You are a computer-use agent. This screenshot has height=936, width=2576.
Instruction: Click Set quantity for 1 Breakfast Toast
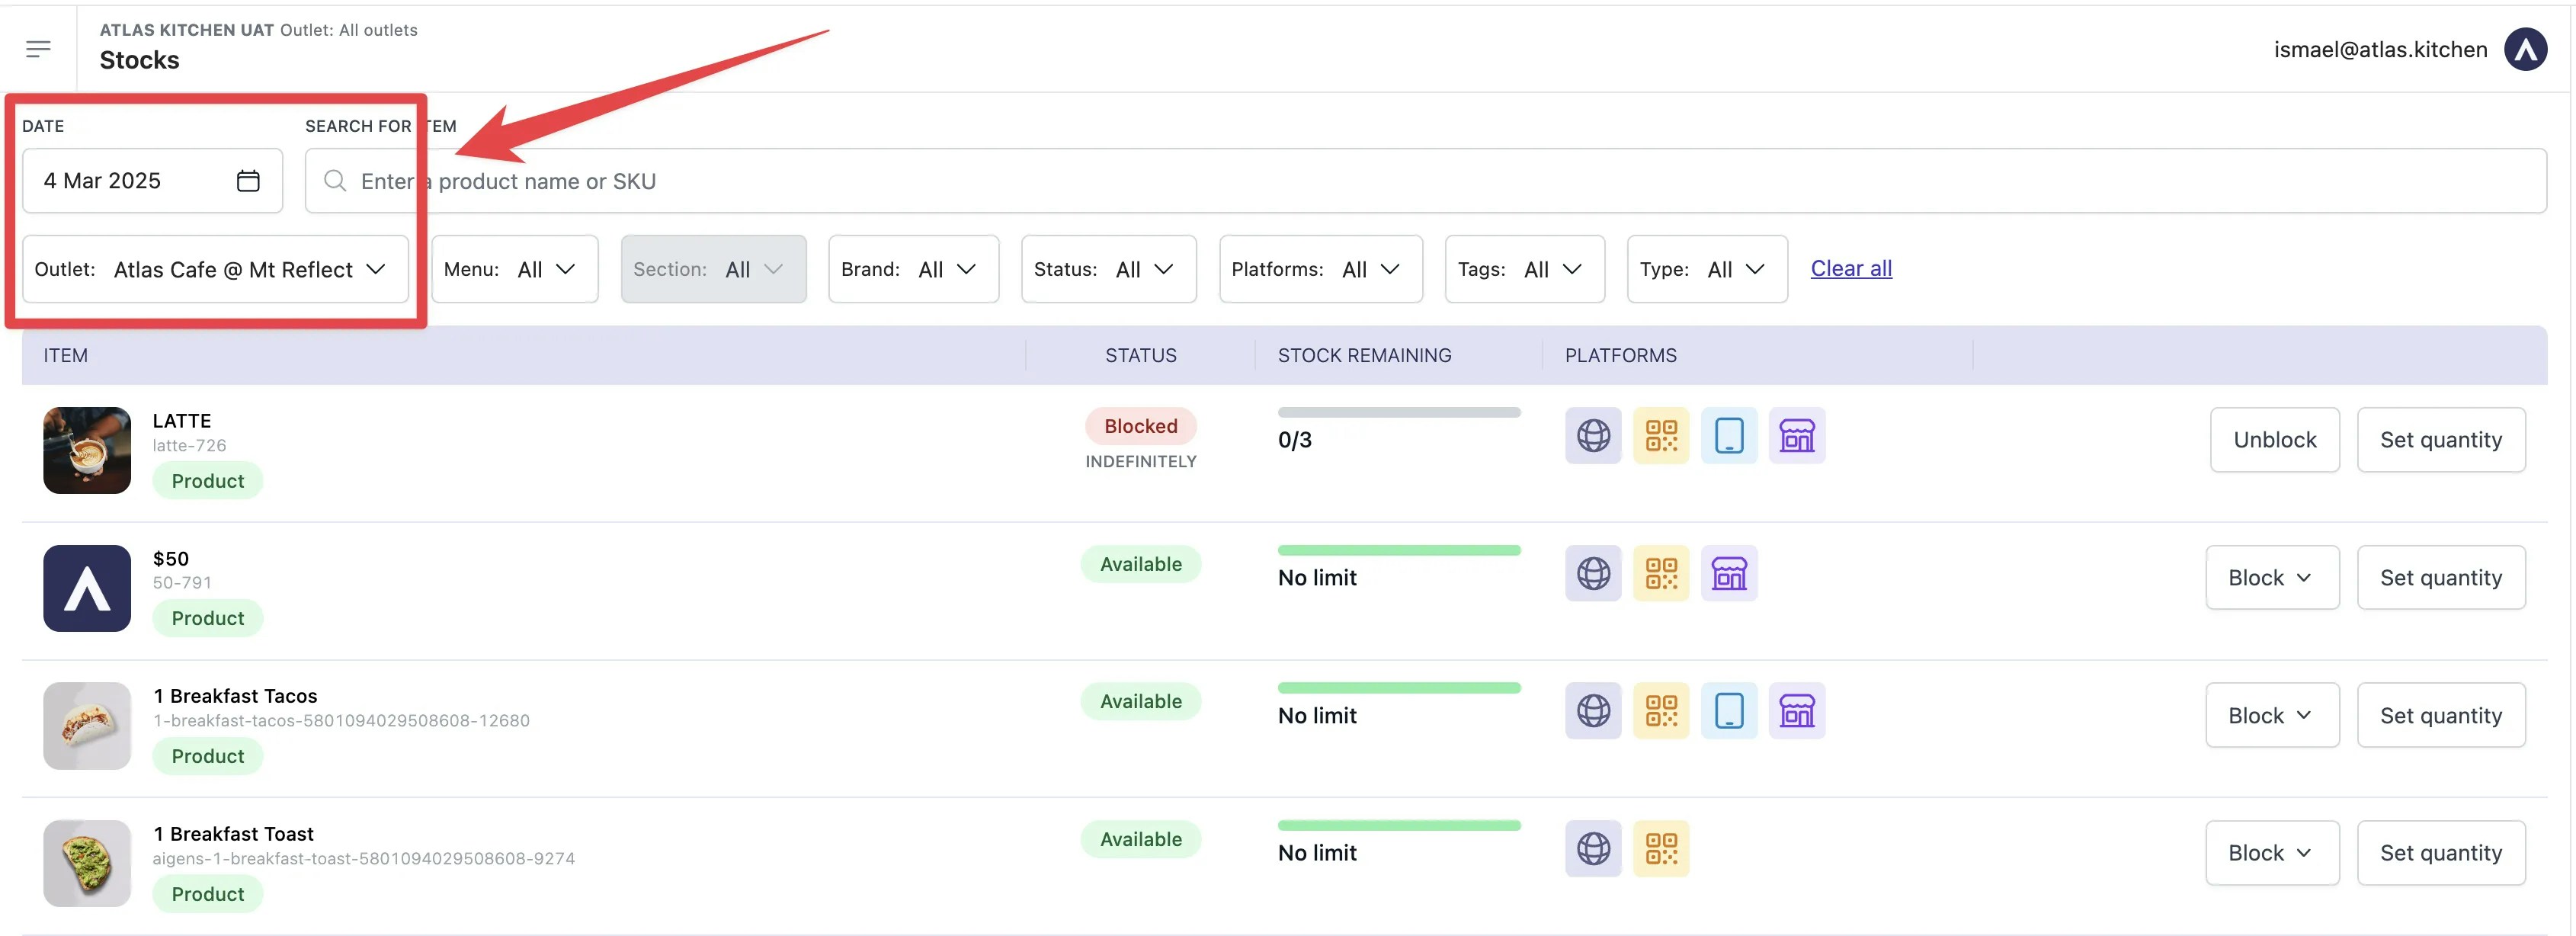(x=2441, y=852)
